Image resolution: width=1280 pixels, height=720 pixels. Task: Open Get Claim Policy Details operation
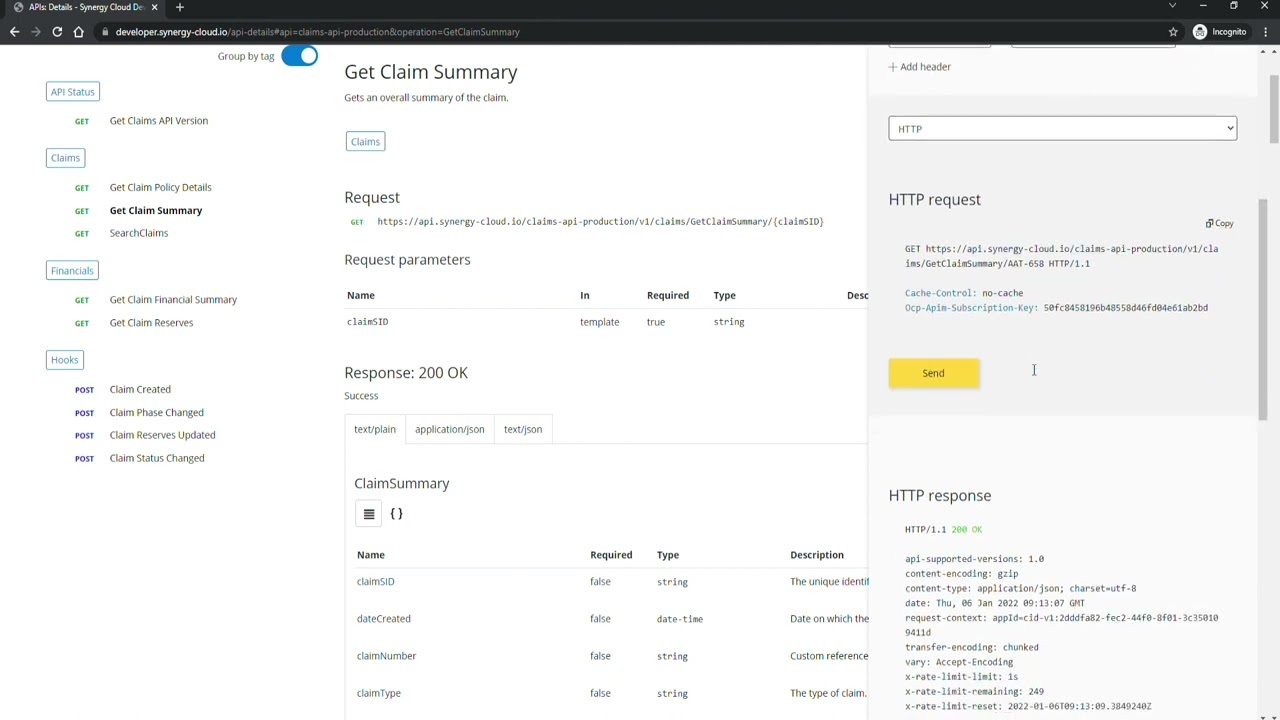coord(160,187)
